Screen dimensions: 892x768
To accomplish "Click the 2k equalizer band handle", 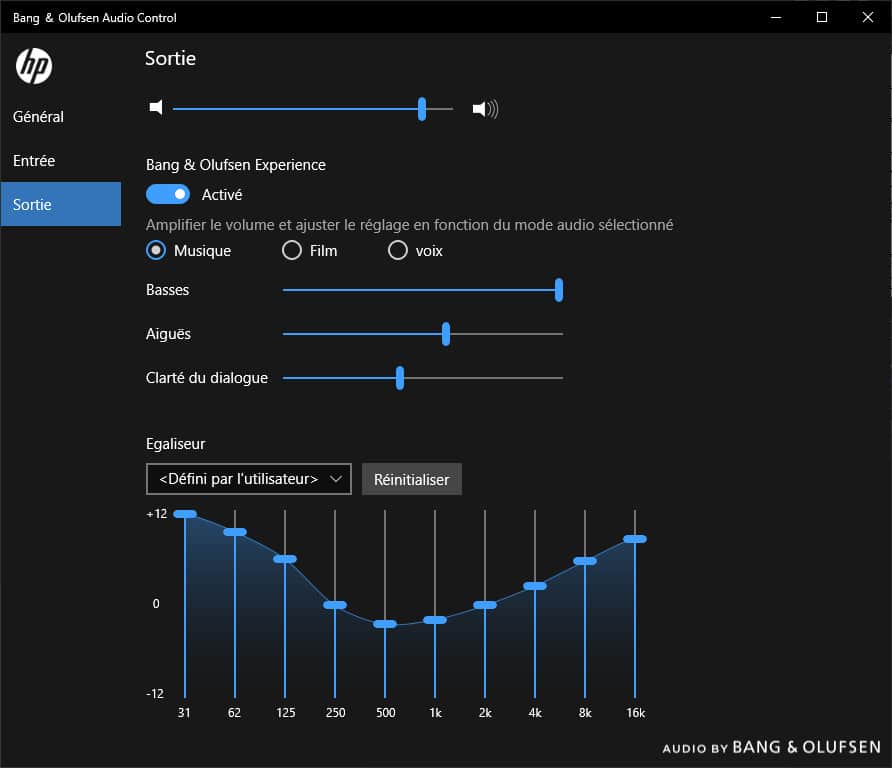I will [x=485, y=605].
